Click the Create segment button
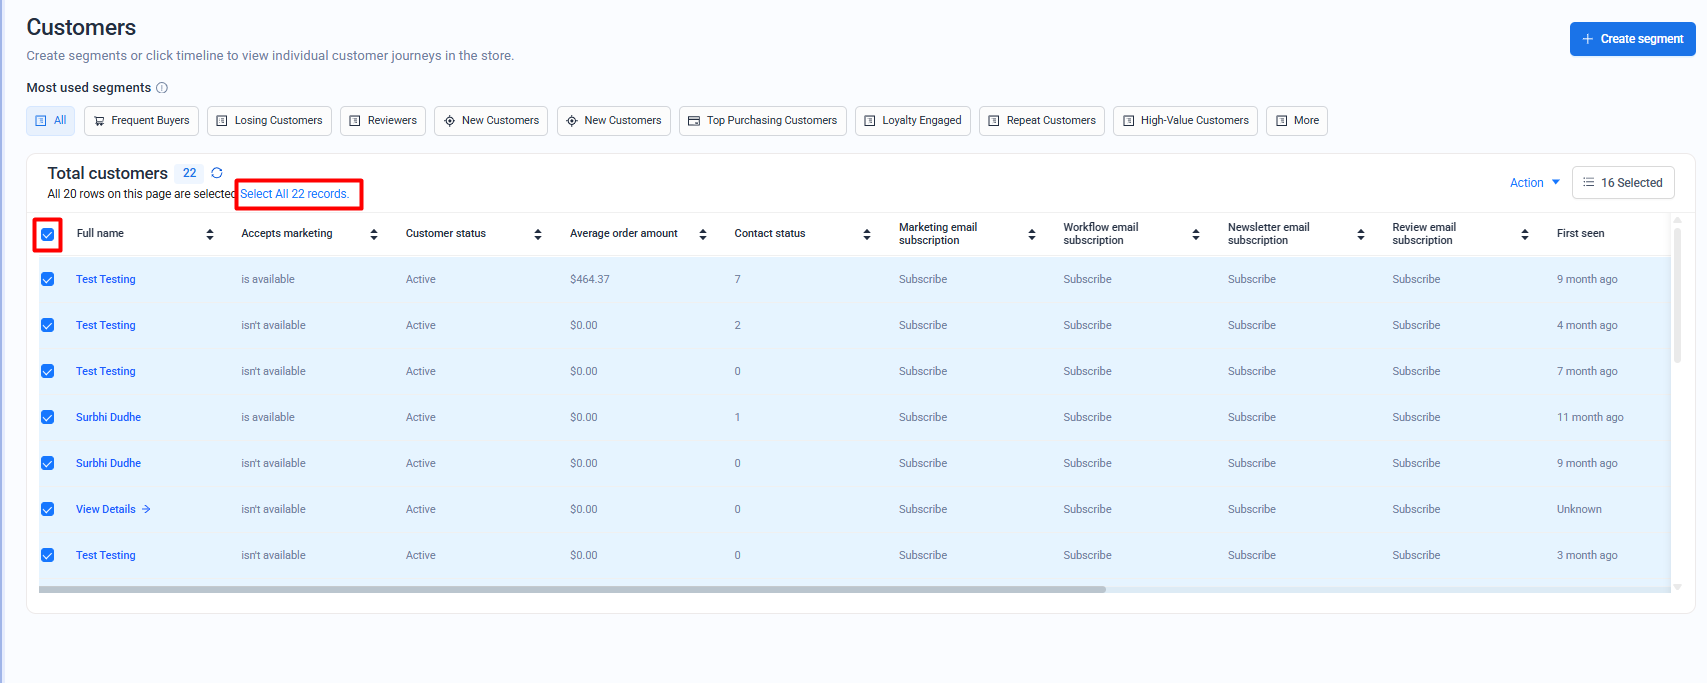The height and width of the screenshot is (683, 1707). point(1632,39)
